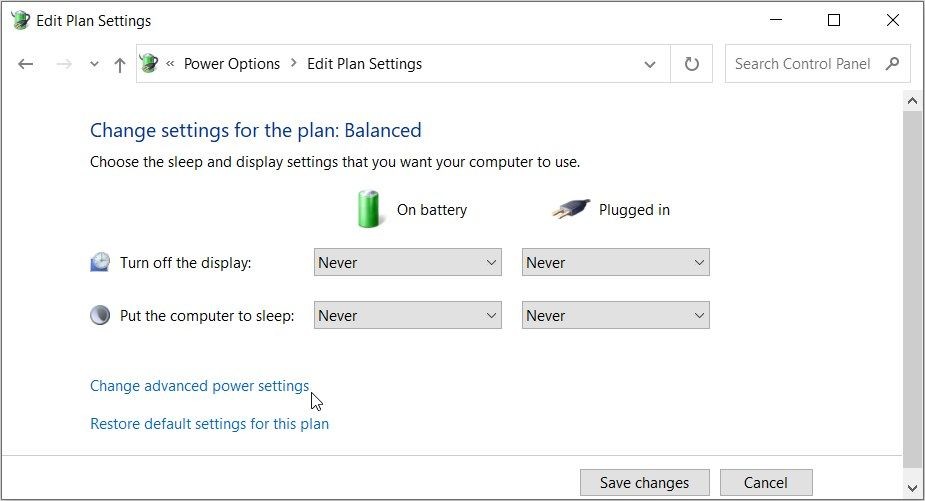Click the sleep moon icon

pos(100,315)
